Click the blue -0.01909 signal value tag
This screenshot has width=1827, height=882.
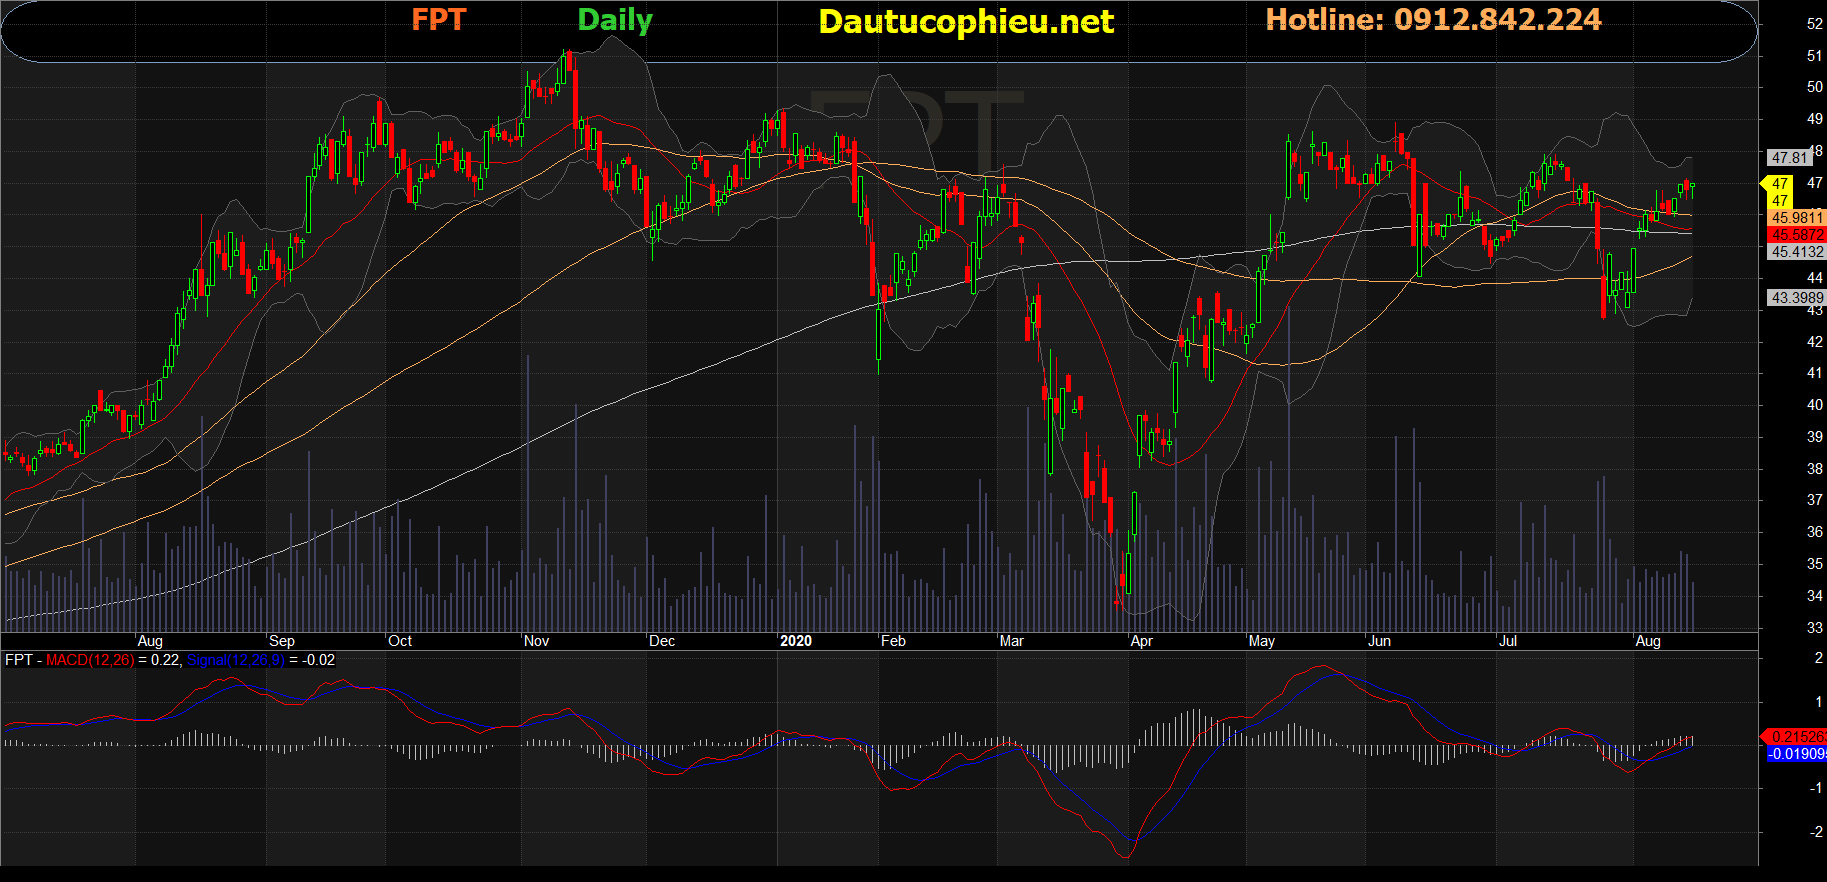[1797, 754]
